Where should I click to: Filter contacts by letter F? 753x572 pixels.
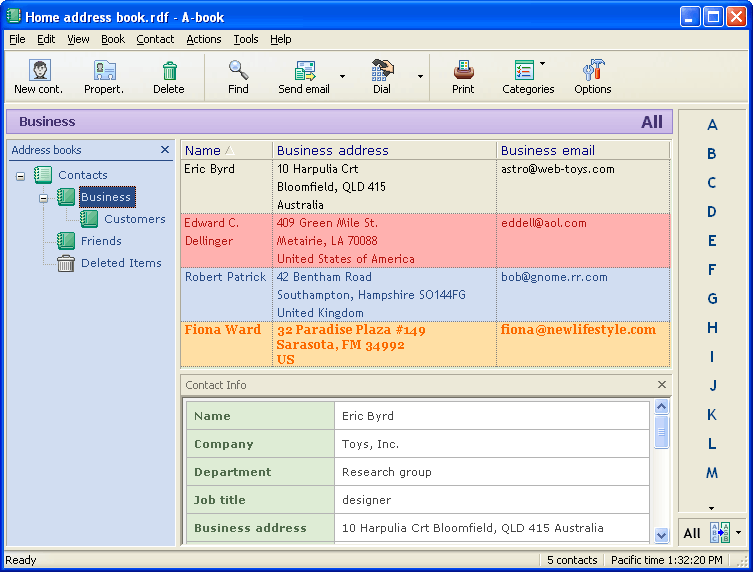712,270
